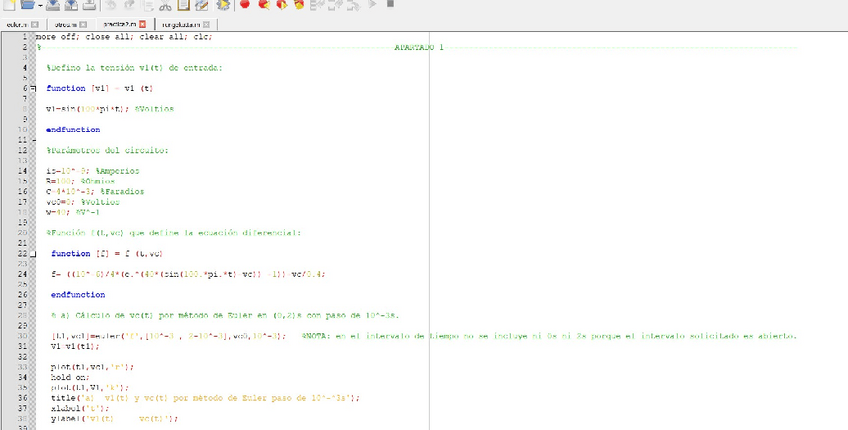Create a new script file
Screen dimensions: 848x430
[x=8, y=5]
